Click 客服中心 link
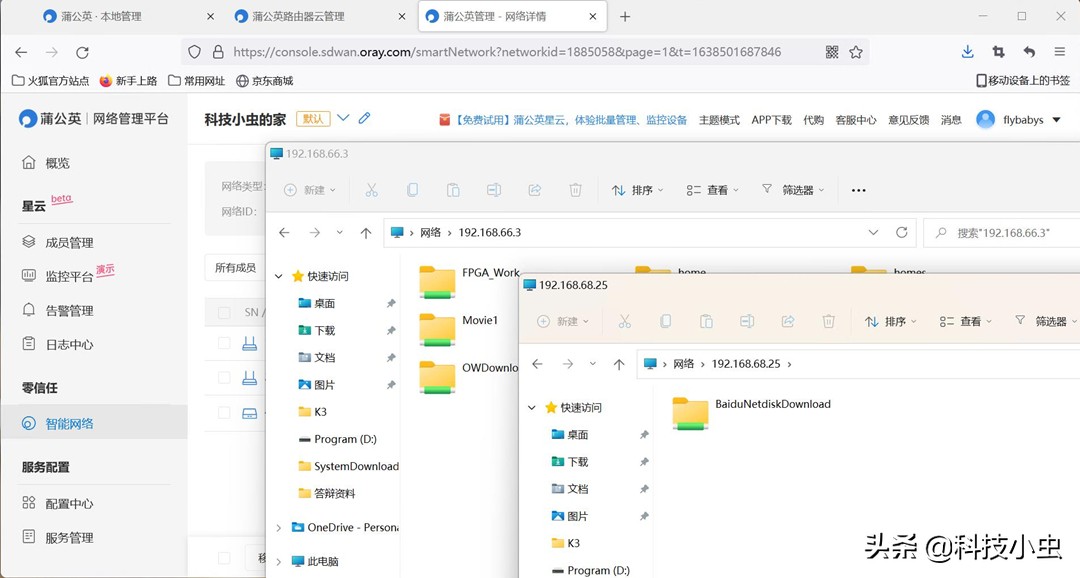 856,120
